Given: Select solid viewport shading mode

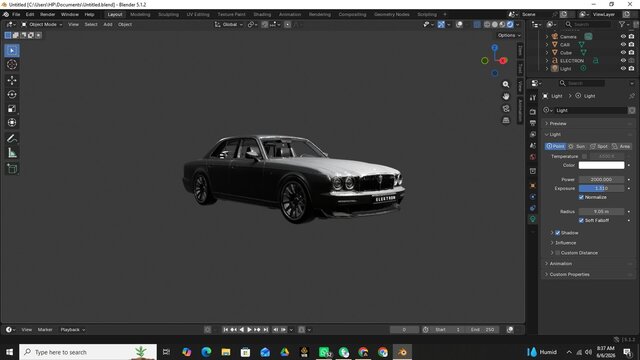Looking at the screenshot, I should click(495, 24).
